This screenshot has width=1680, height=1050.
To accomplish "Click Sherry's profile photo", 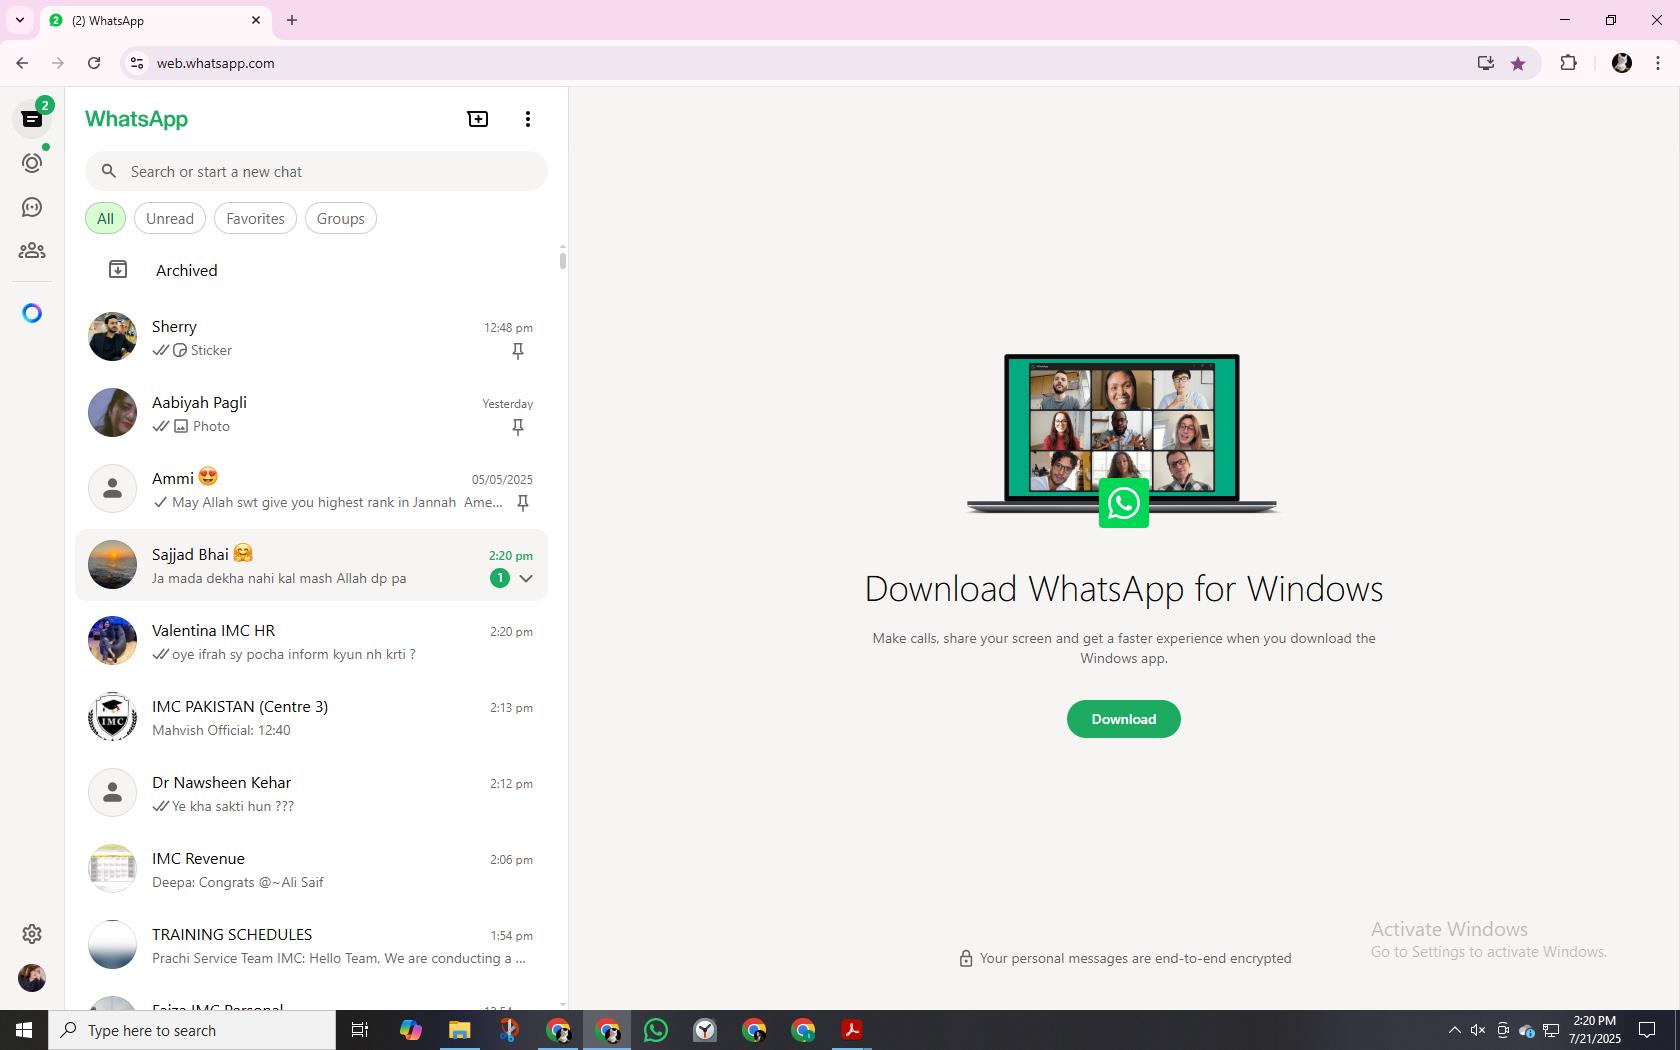I will pyautogui.click(x=112, y=337).
